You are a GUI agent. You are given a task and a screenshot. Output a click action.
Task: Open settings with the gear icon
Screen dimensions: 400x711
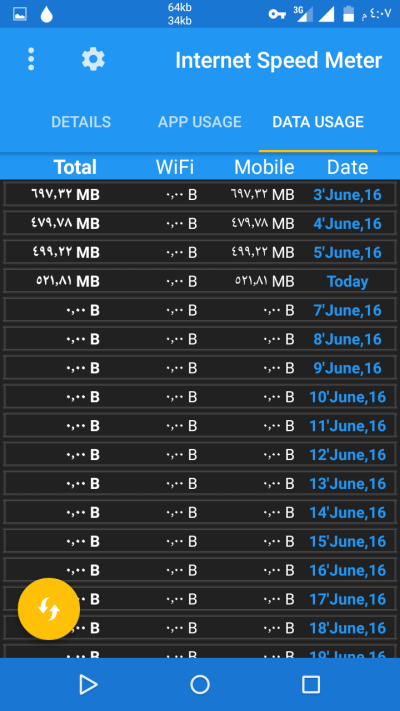point(93,59)
